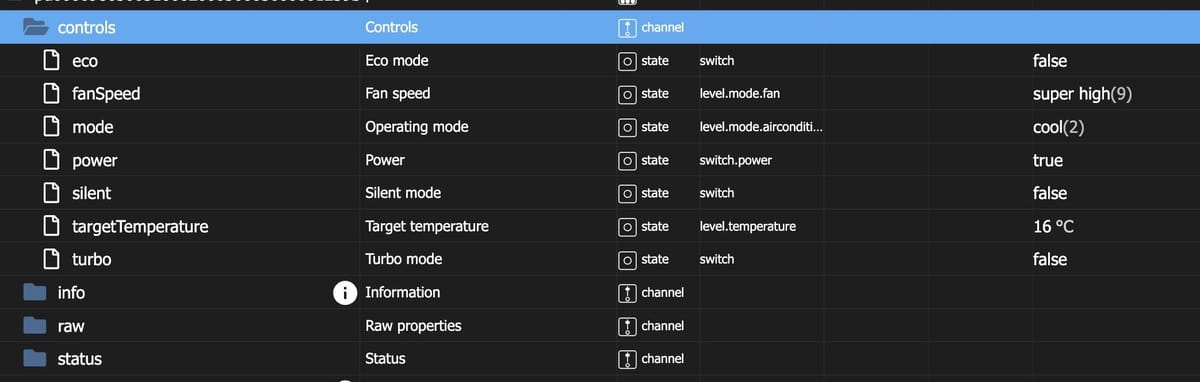This screenshot has width=1200, height=382.
Task: Toggle the Silent mode false value
Action: [x=1050, y=193]
